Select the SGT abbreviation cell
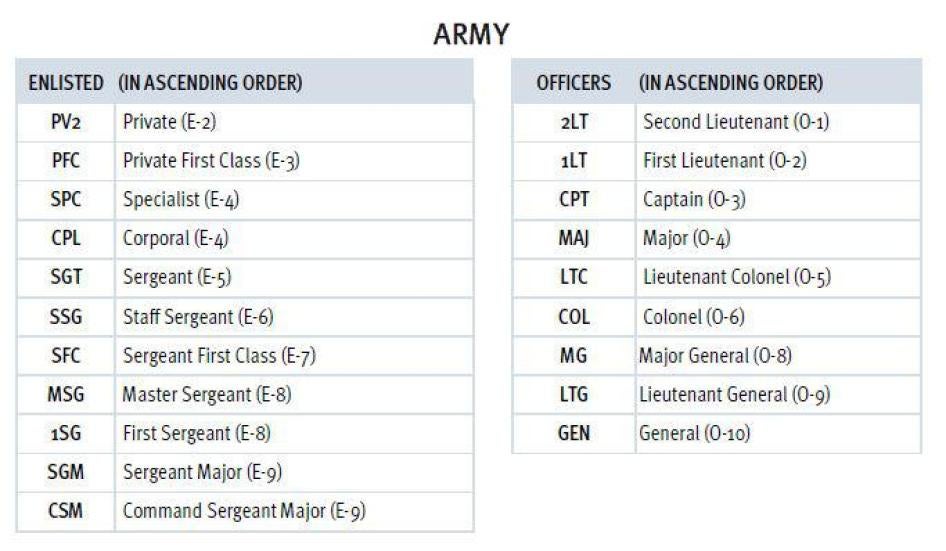Image resolution: width=946 pixels, height=551 pixels. point(65,277)
